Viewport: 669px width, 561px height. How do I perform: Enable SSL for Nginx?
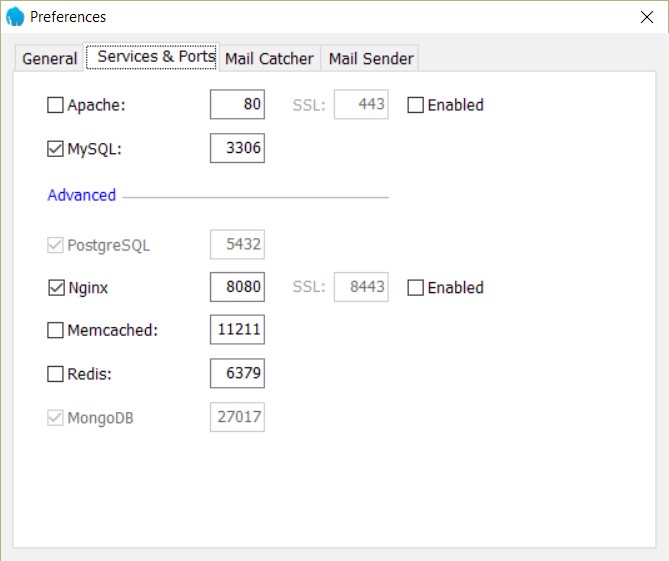pyautogui.click(x=416, y=288)
